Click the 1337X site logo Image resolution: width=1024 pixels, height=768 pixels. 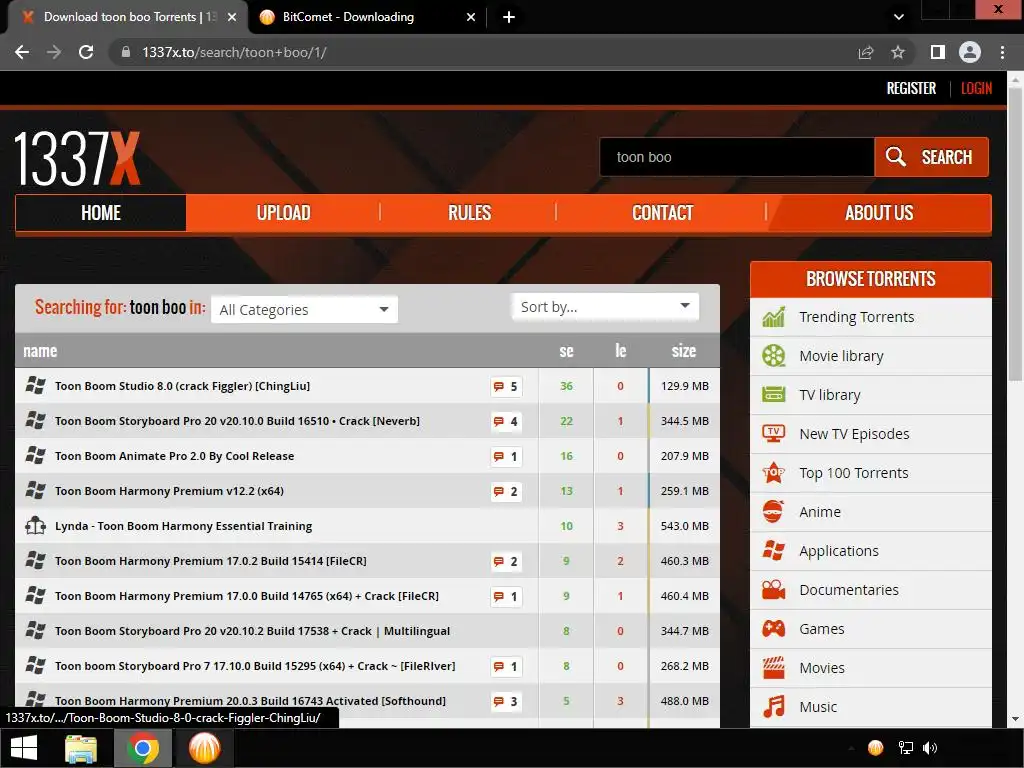coord(77,159)
